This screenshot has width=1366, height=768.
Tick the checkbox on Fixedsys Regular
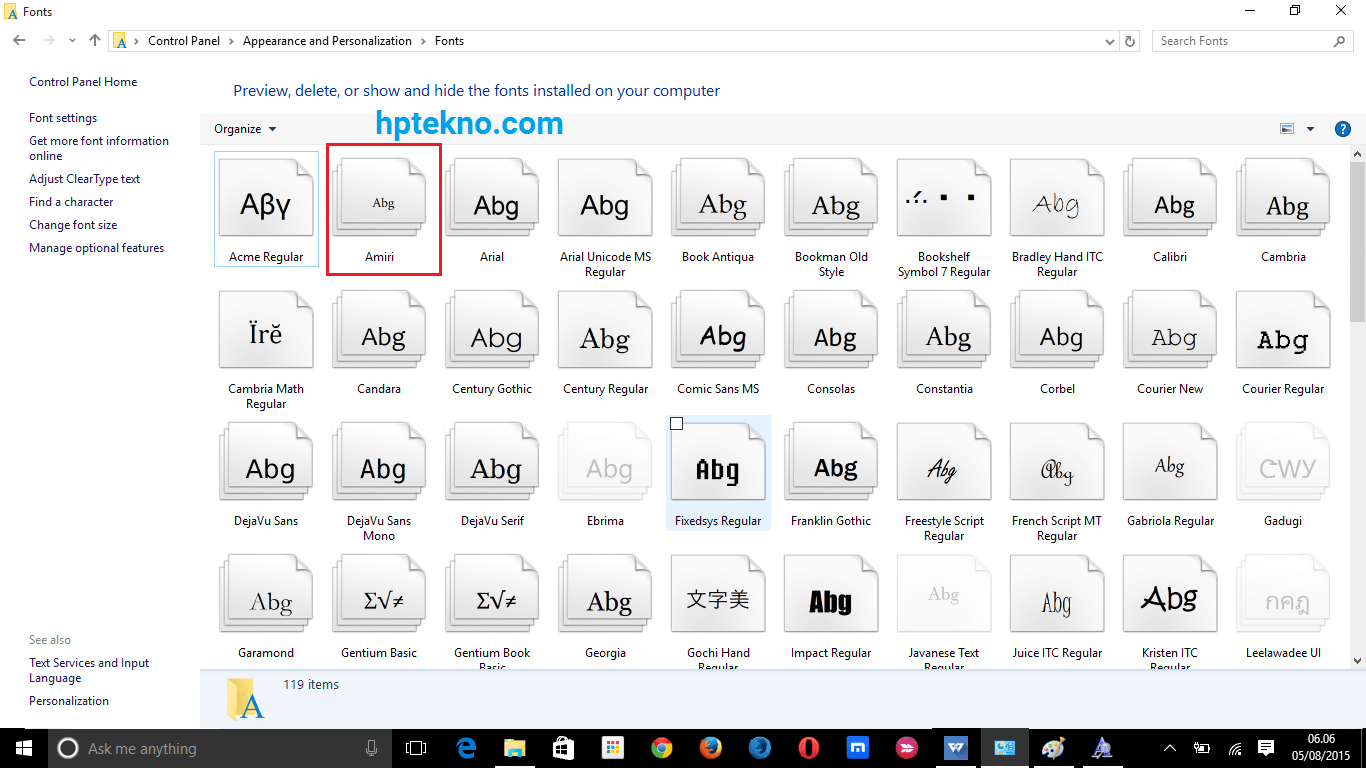(676, 424)
